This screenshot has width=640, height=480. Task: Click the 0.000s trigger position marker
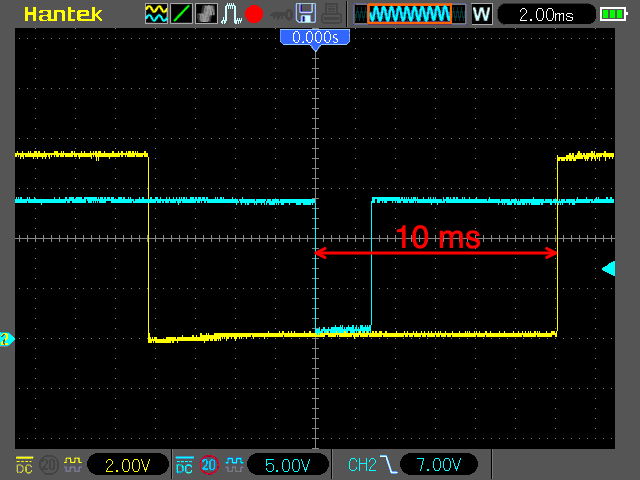pyautogui.click(x=315, y=37)
